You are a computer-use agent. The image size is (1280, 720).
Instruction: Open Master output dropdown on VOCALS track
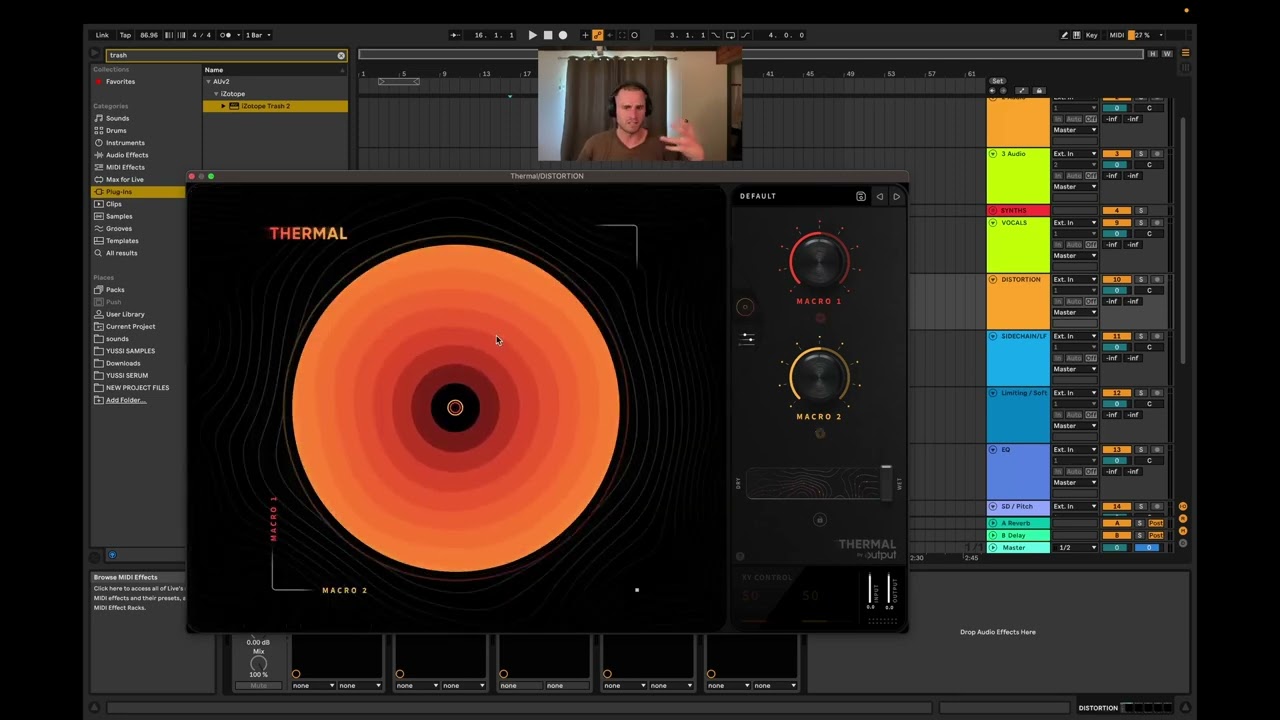point(1074,256)
